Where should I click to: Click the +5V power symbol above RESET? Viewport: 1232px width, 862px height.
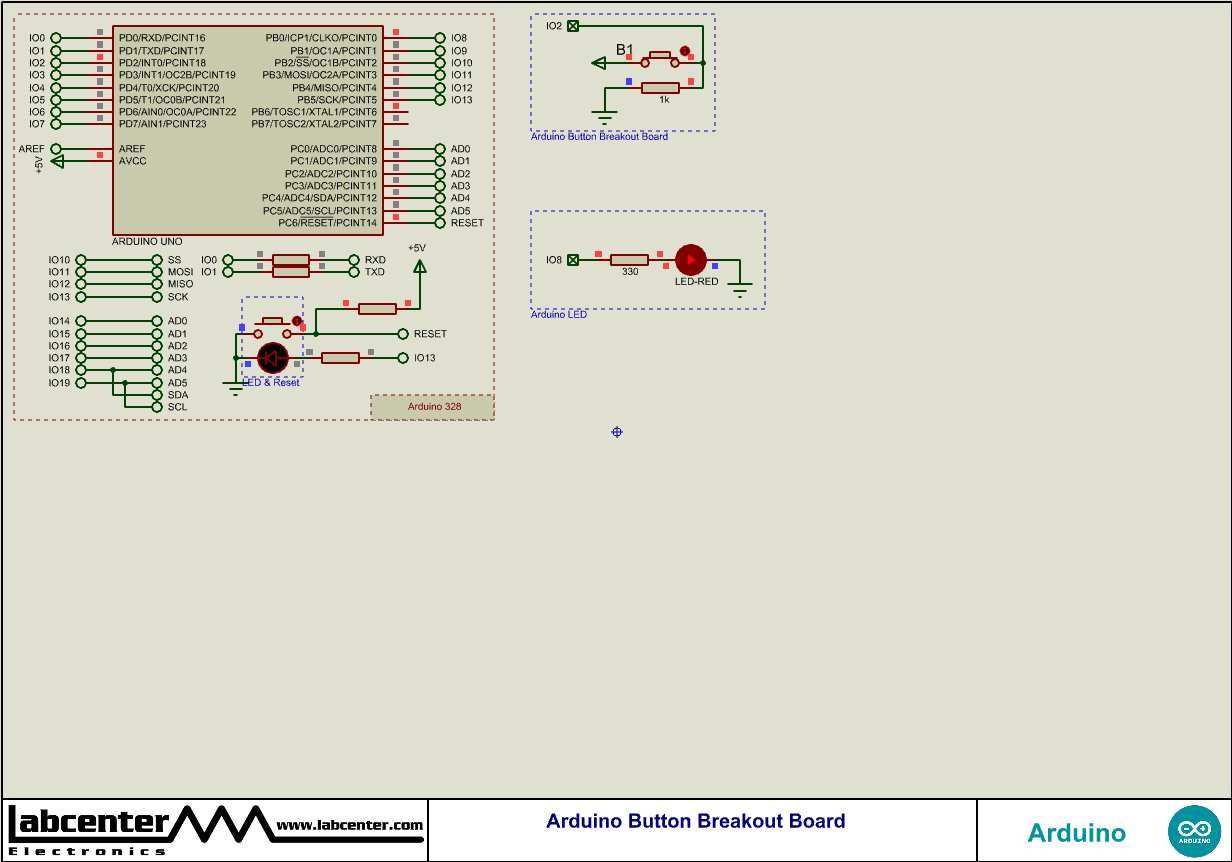[x=418, y=263]
